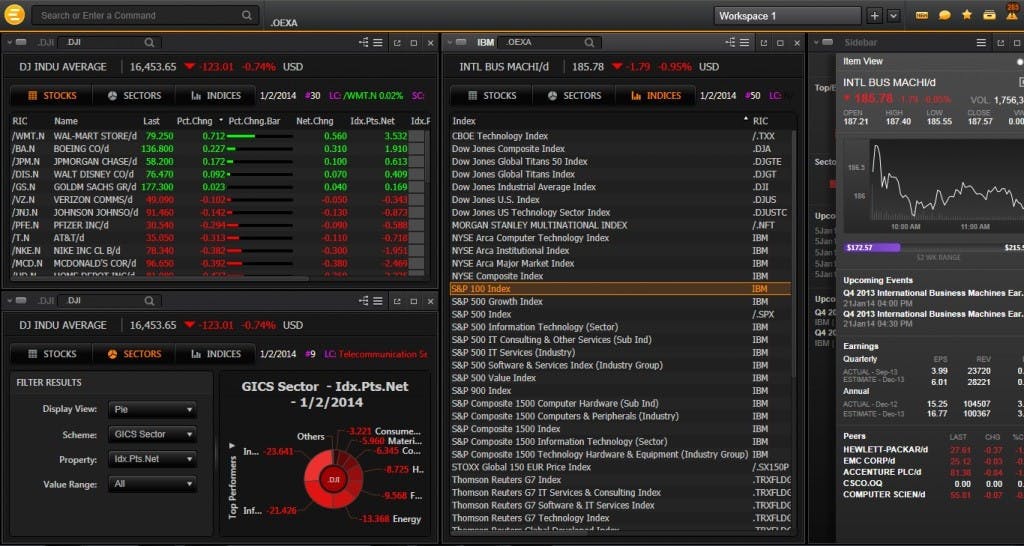Open the hamburger menu in IBM panel

tap(744, 42)
